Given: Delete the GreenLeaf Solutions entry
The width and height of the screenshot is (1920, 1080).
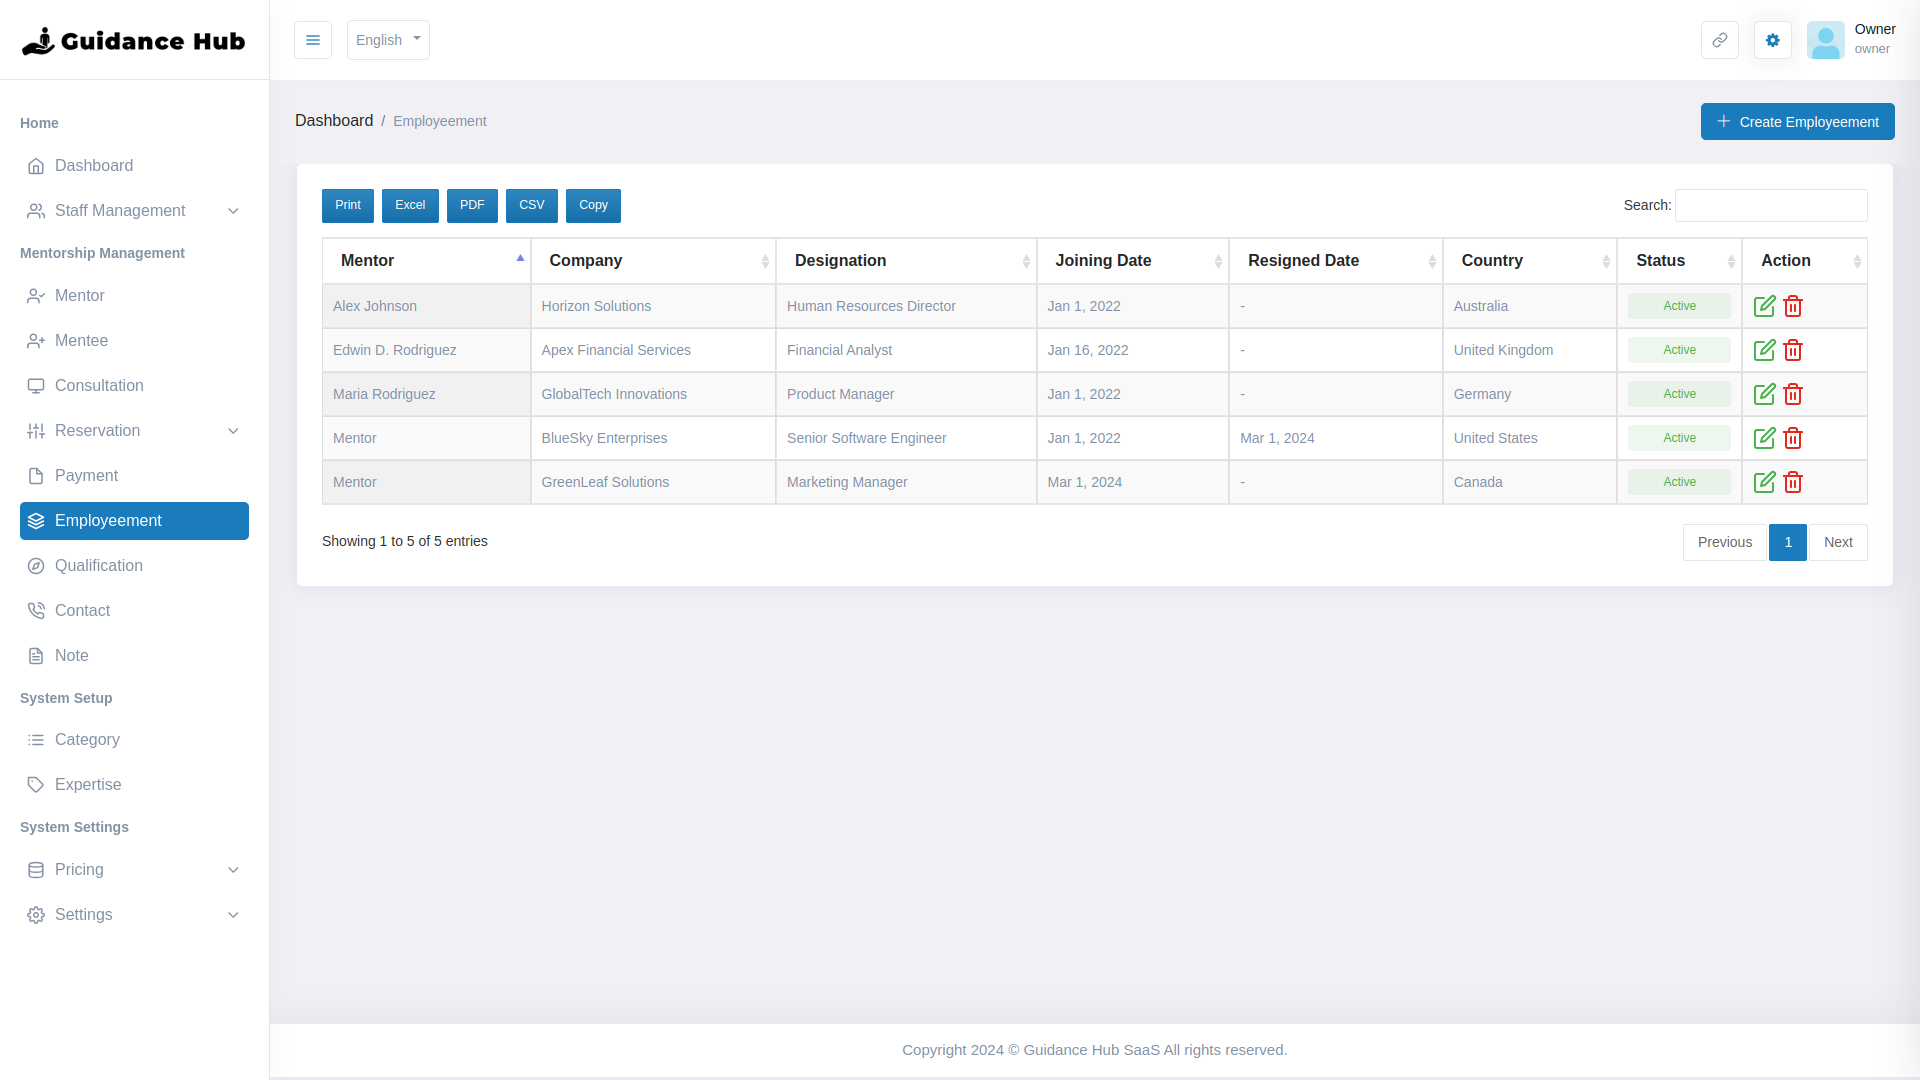Looking at the screenshot, I should (1792, 482).
